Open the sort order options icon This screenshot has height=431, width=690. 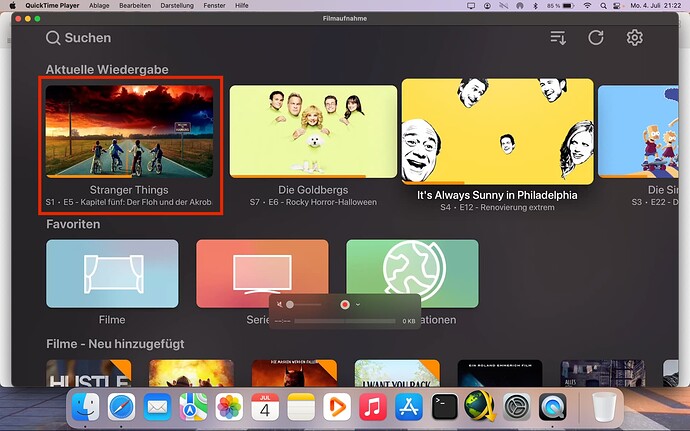click(558, 38)
